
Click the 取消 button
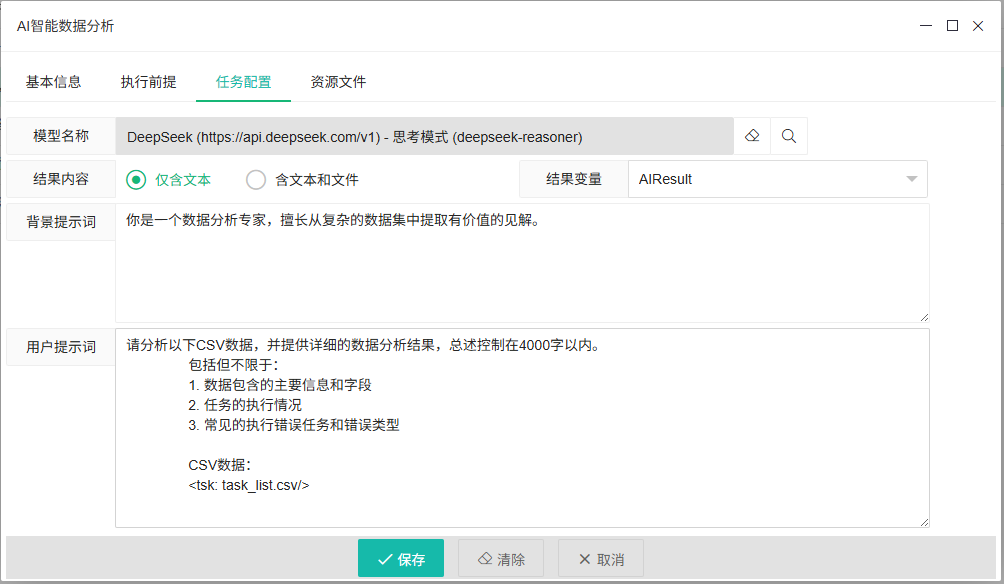coord(600,559)
